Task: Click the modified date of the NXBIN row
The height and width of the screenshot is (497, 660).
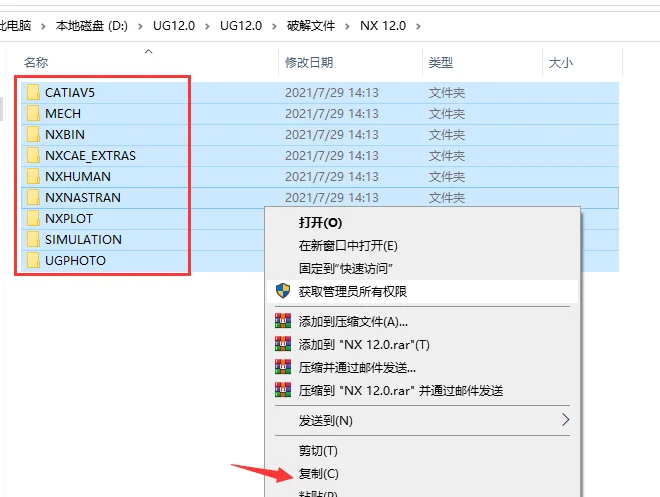Action: [332, 135]
